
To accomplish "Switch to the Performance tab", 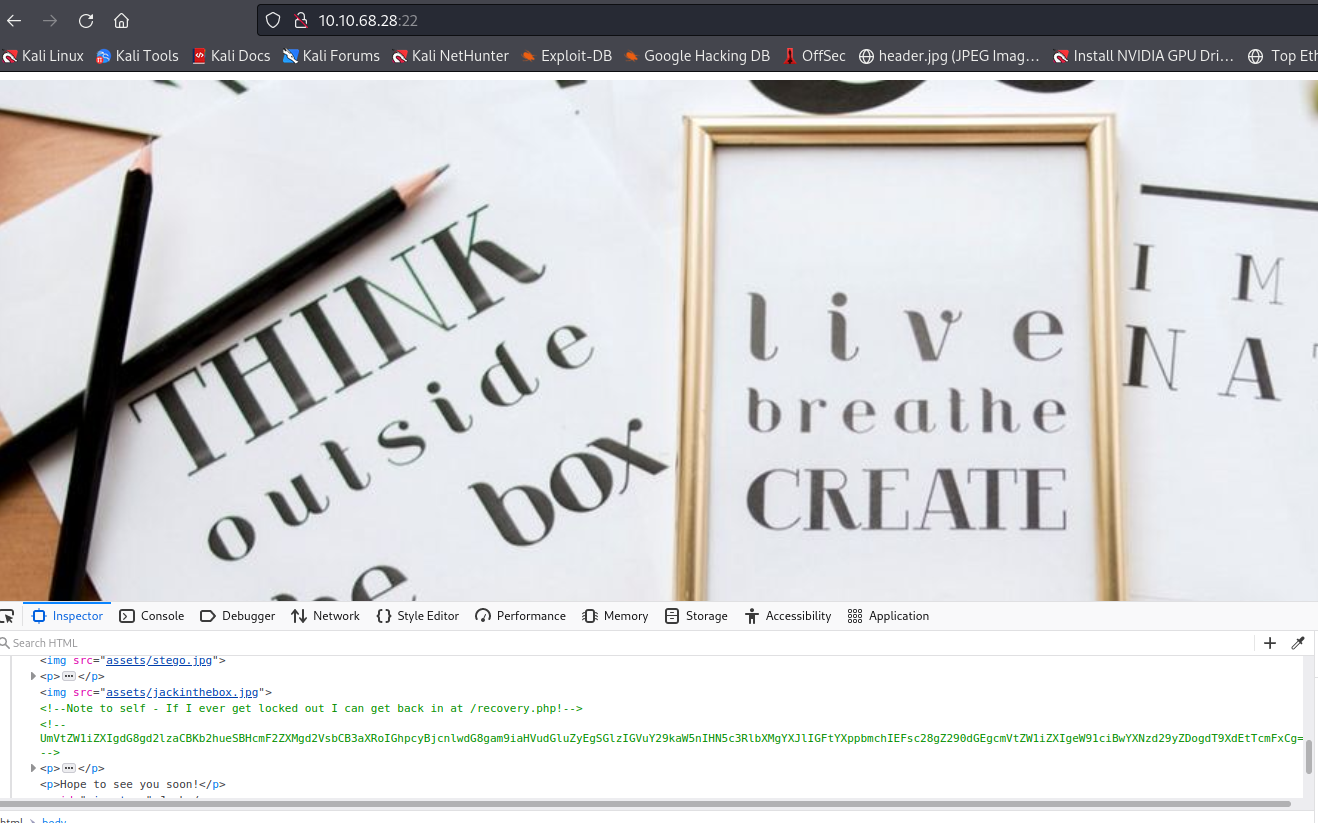I will (x=520, y=616).
